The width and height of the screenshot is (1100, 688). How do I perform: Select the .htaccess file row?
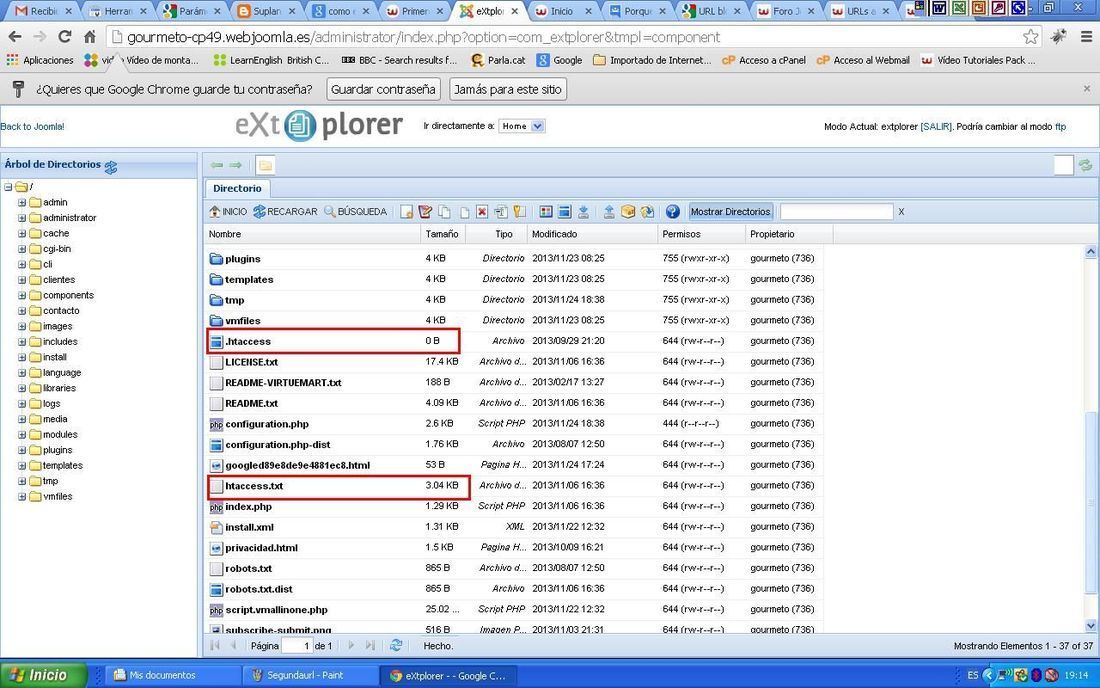pos(515,342)
